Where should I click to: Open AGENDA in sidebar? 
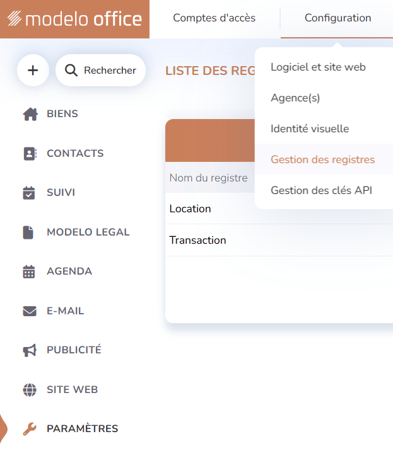(69, 271)
